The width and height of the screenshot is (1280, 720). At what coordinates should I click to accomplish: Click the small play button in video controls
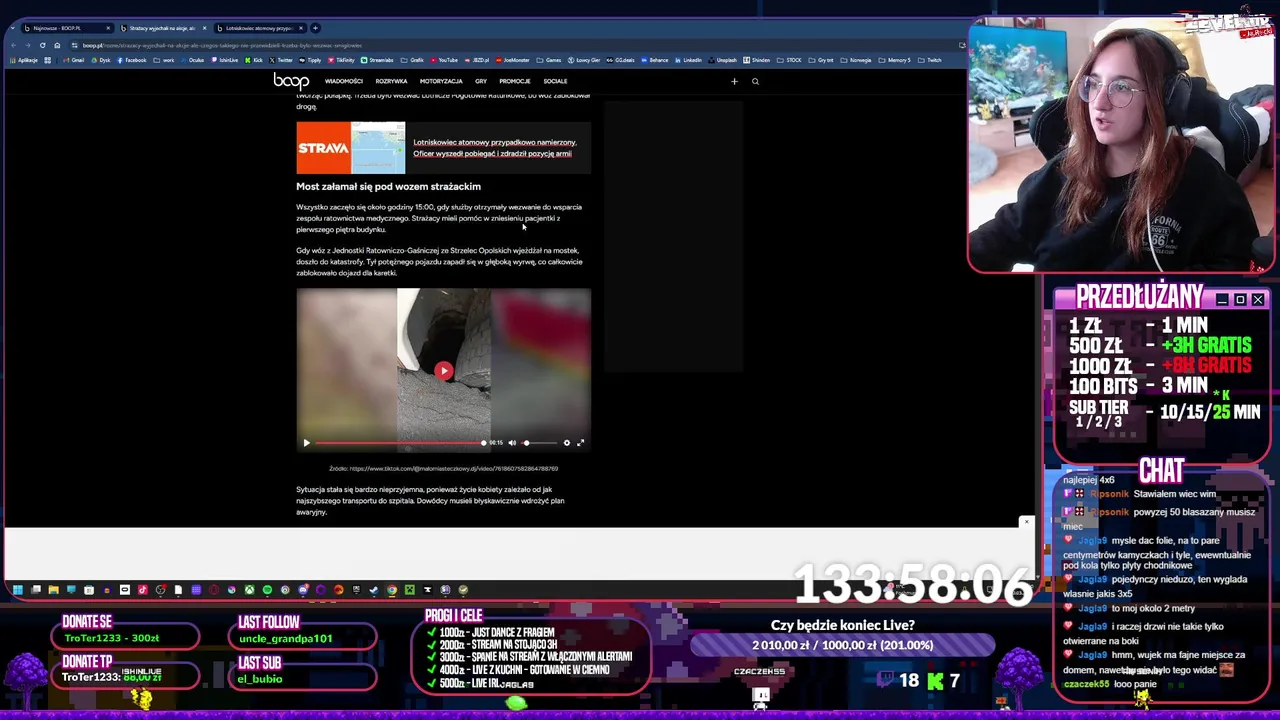pos(307,443)
